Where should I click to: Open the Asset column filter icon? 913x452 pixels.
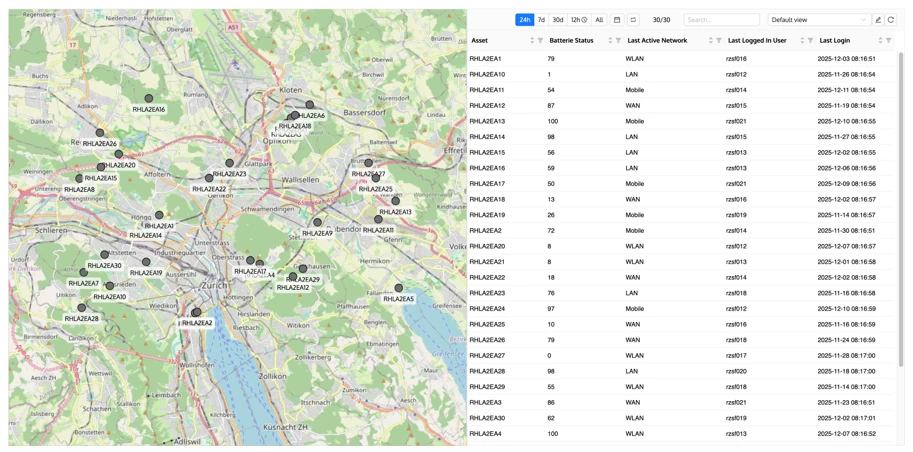point(541,41)
